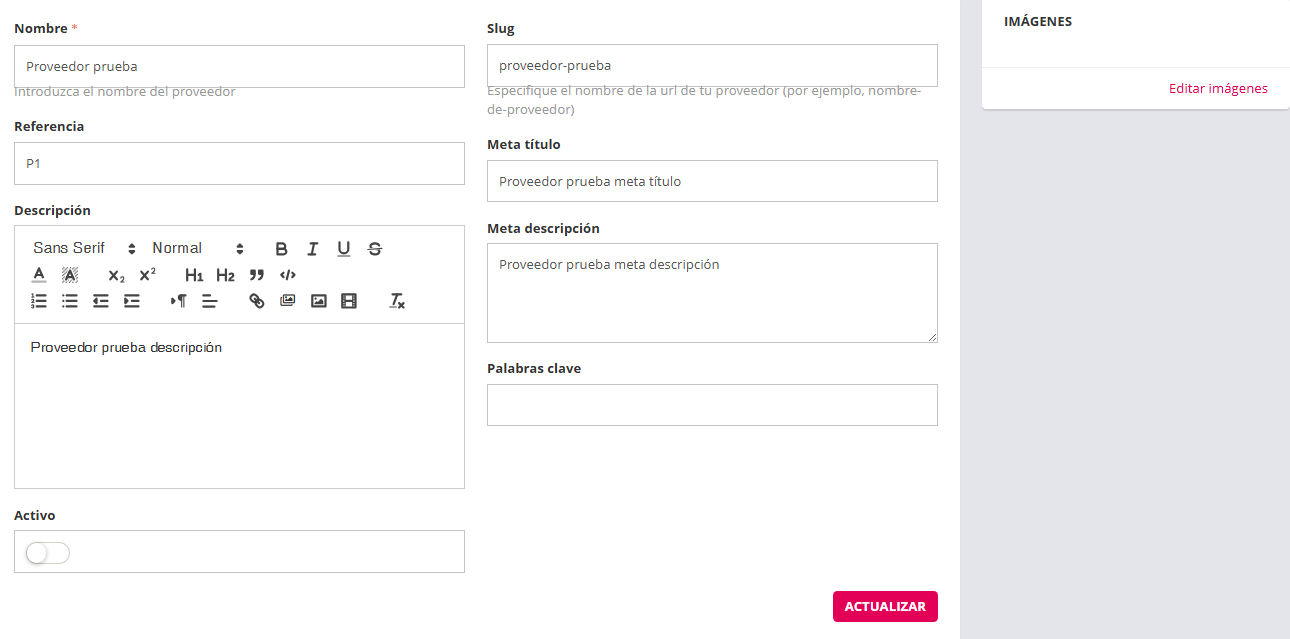Apply italic formatting in the editor
The height and width of the screenshot is (639, 1290).
[312, 249]
